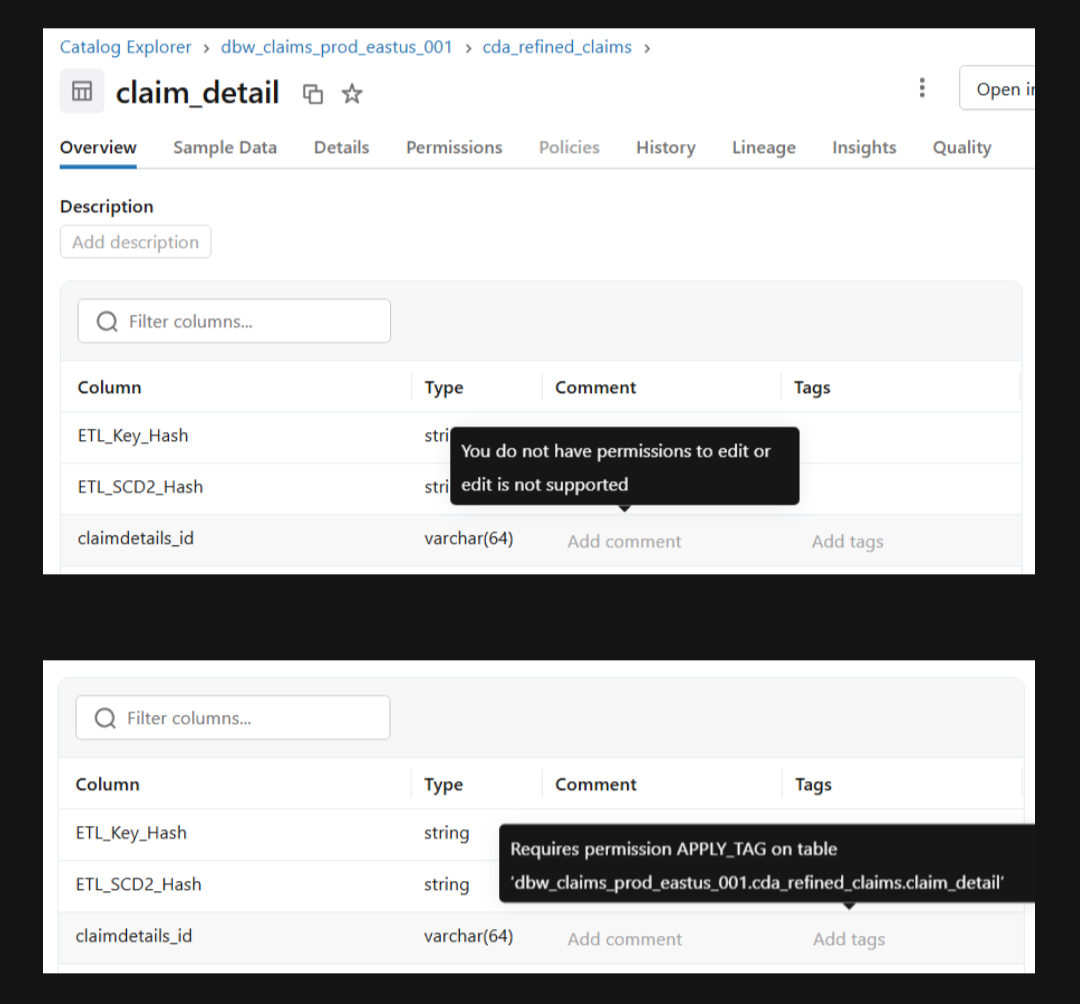Select ETL_SCD2_Hash in lower table
Screen dimensions: 1080x1004
(x=138, y=884)
